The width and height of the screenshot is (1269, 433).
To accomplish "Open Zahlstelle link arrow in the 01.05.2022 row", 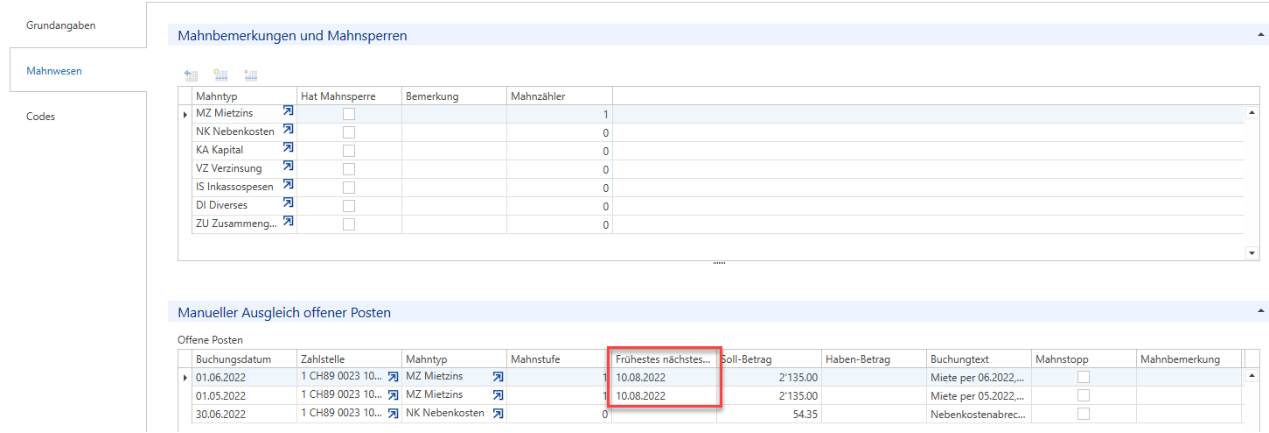I will point(393,395).
